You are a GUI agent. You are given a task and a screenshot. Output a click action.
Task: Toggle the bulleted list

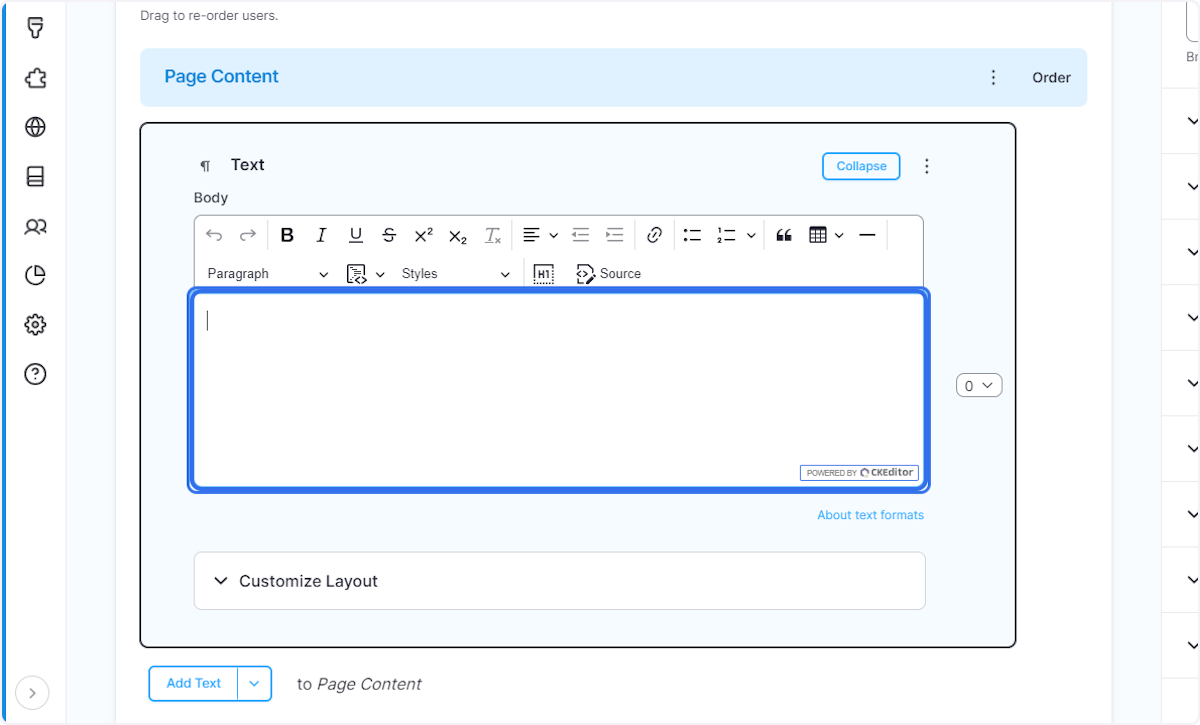pyautogui.click(x=691, y=234)
